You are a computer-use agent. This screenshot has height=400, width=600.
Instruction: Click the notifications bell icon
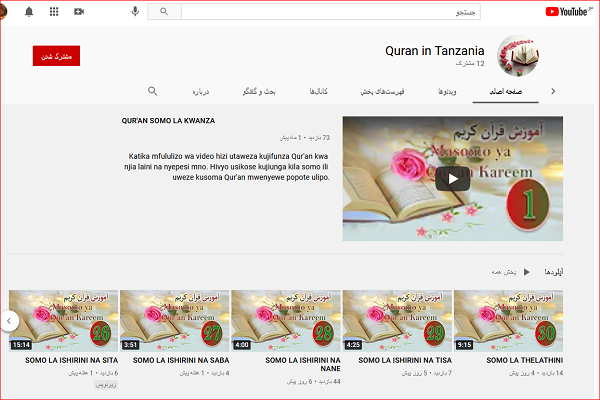pyautogui.click(x=29, y=11)
